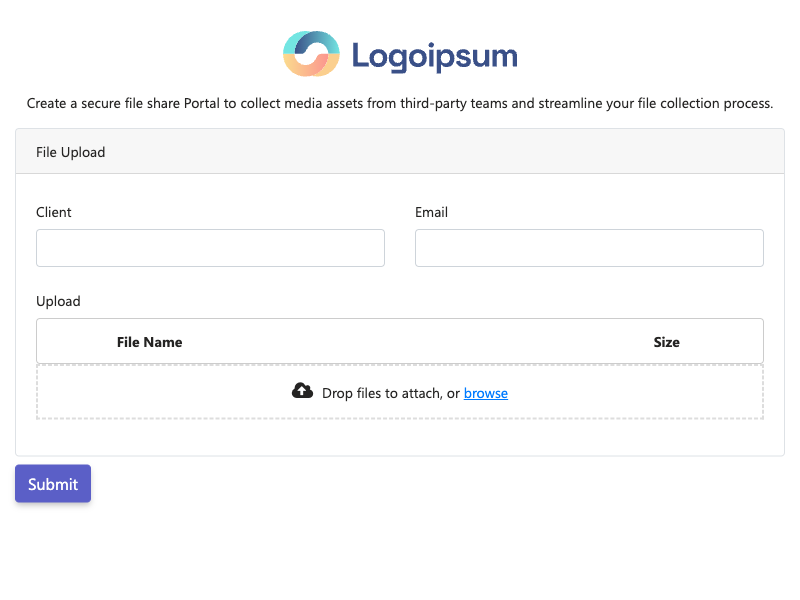Select the Size column header
Viewport: 800px width, 600px height.
666,342
